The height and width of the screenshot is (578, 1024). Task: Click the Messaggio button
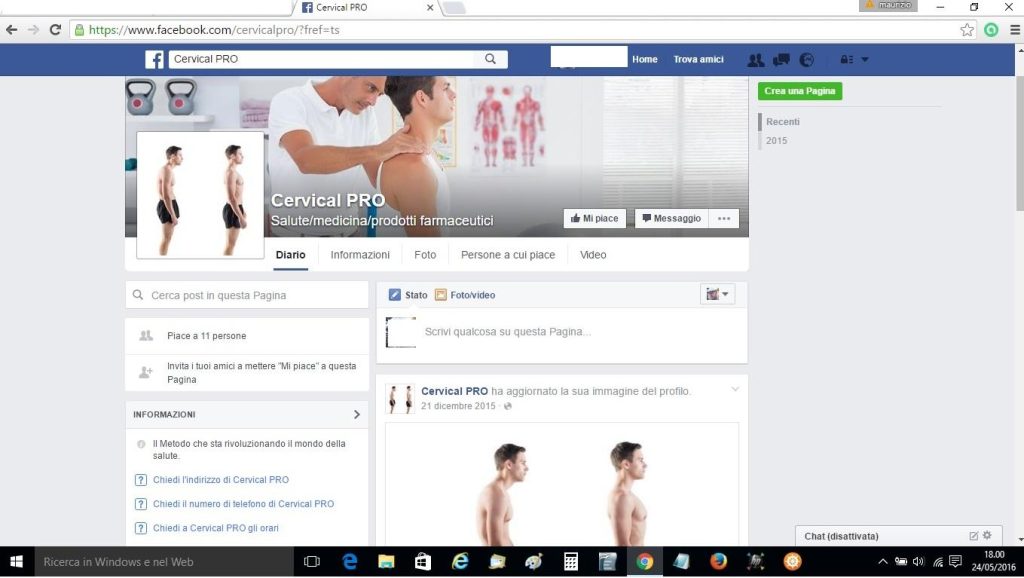point(671,218)
